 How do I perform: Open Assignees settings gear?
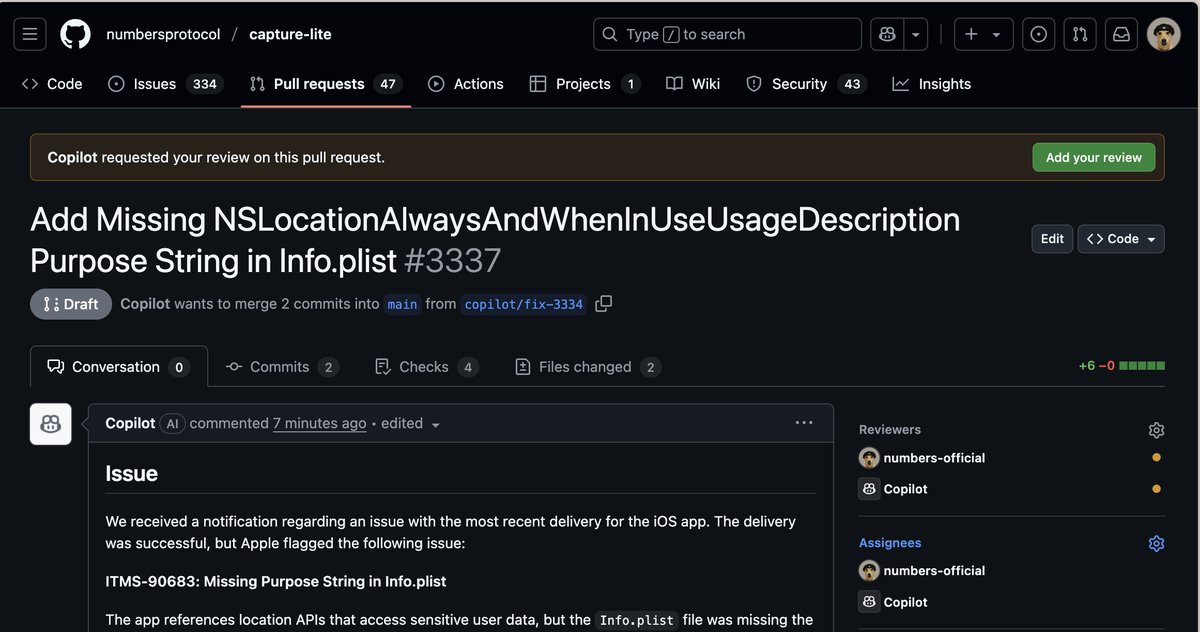pos(1156,542)
